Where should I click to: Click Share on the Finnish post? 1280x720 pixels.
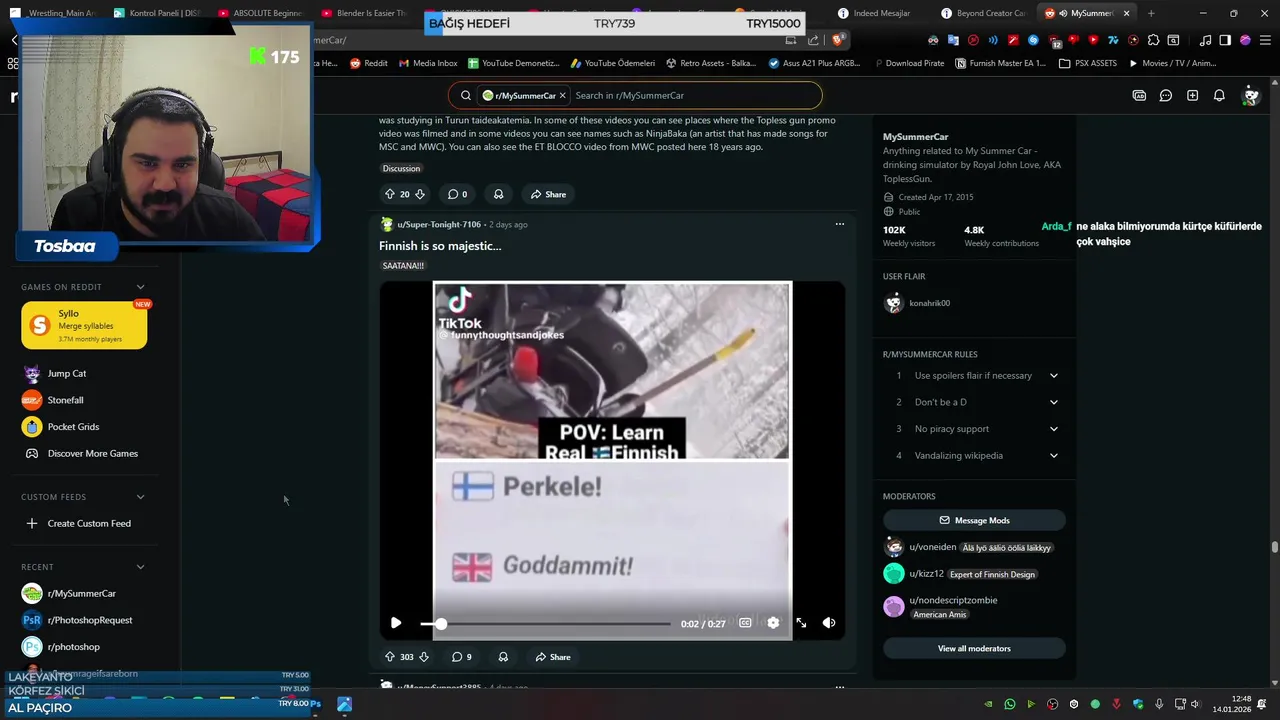coord(552,657)
